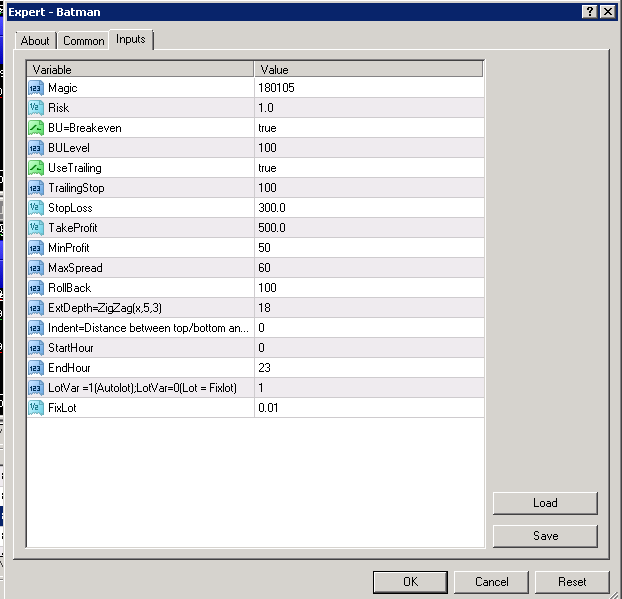Click the RollBack variable name

click(x=69, y=288)
